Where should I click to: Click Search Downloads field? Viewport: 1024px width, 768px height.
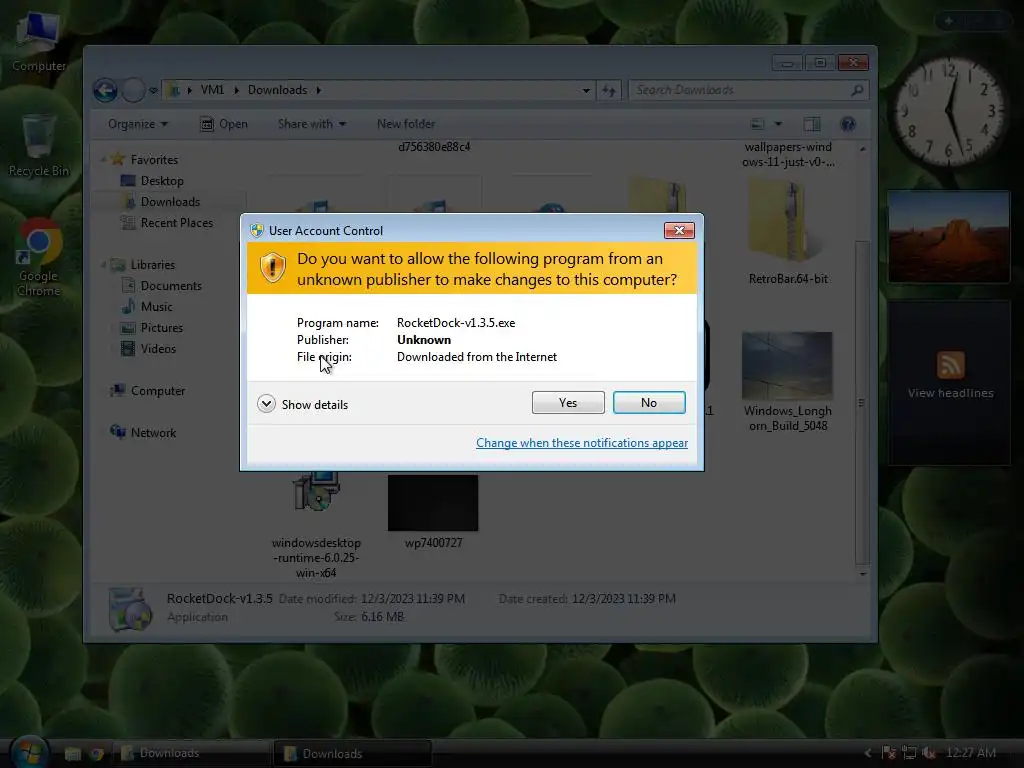coord(748,90)
